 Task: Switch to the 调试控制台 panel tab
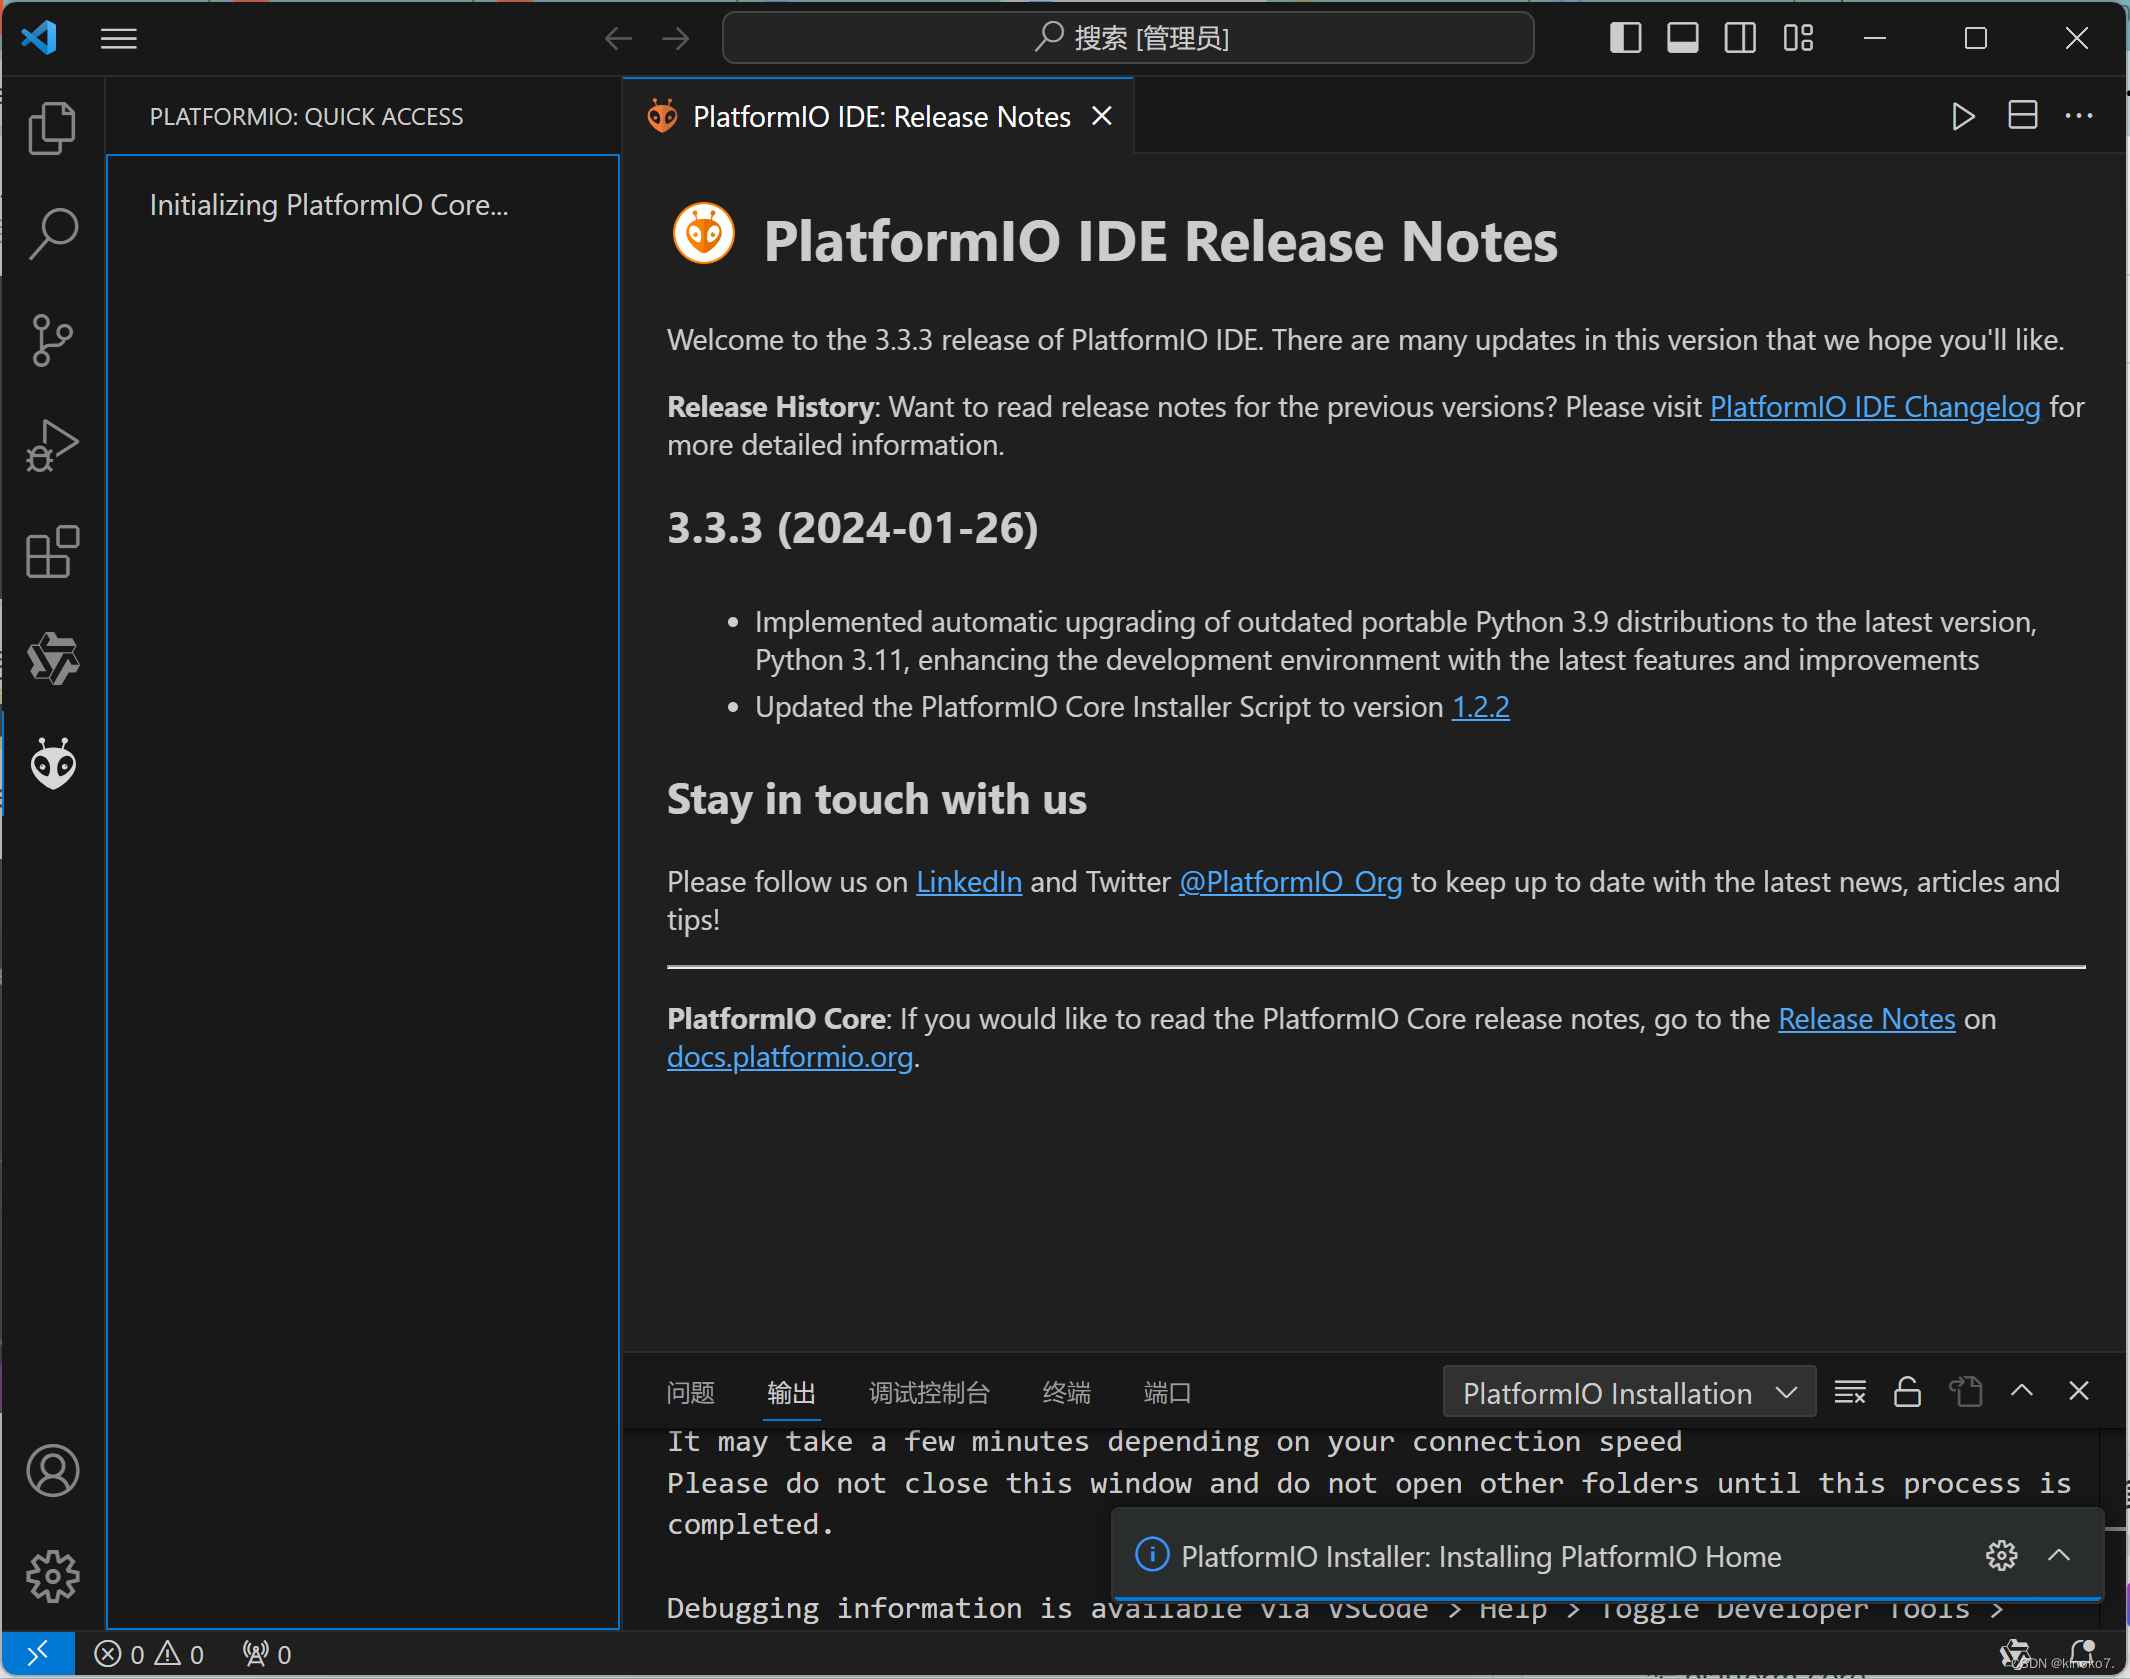tap(929, 1393)
